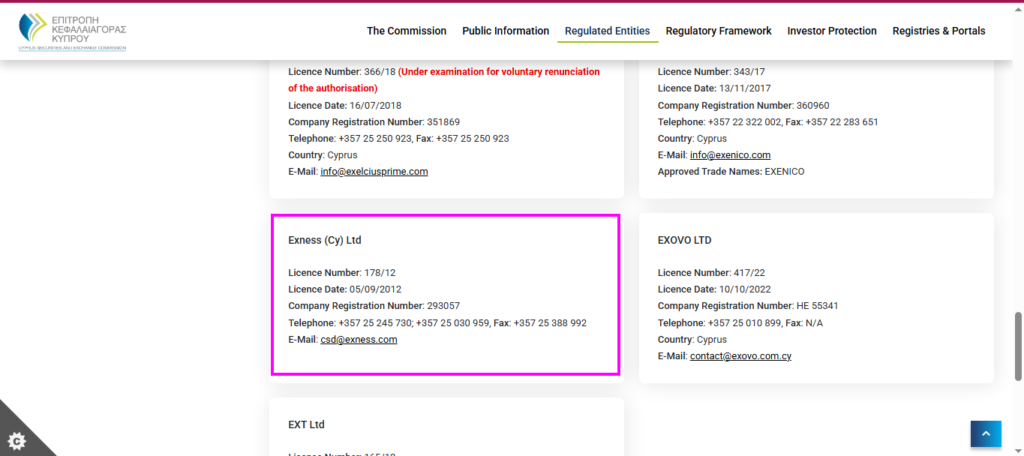The height and width of the screenshot is (456, 1024).
Task: Open cookie settings gear icon
Action: (x=15, y=440)
